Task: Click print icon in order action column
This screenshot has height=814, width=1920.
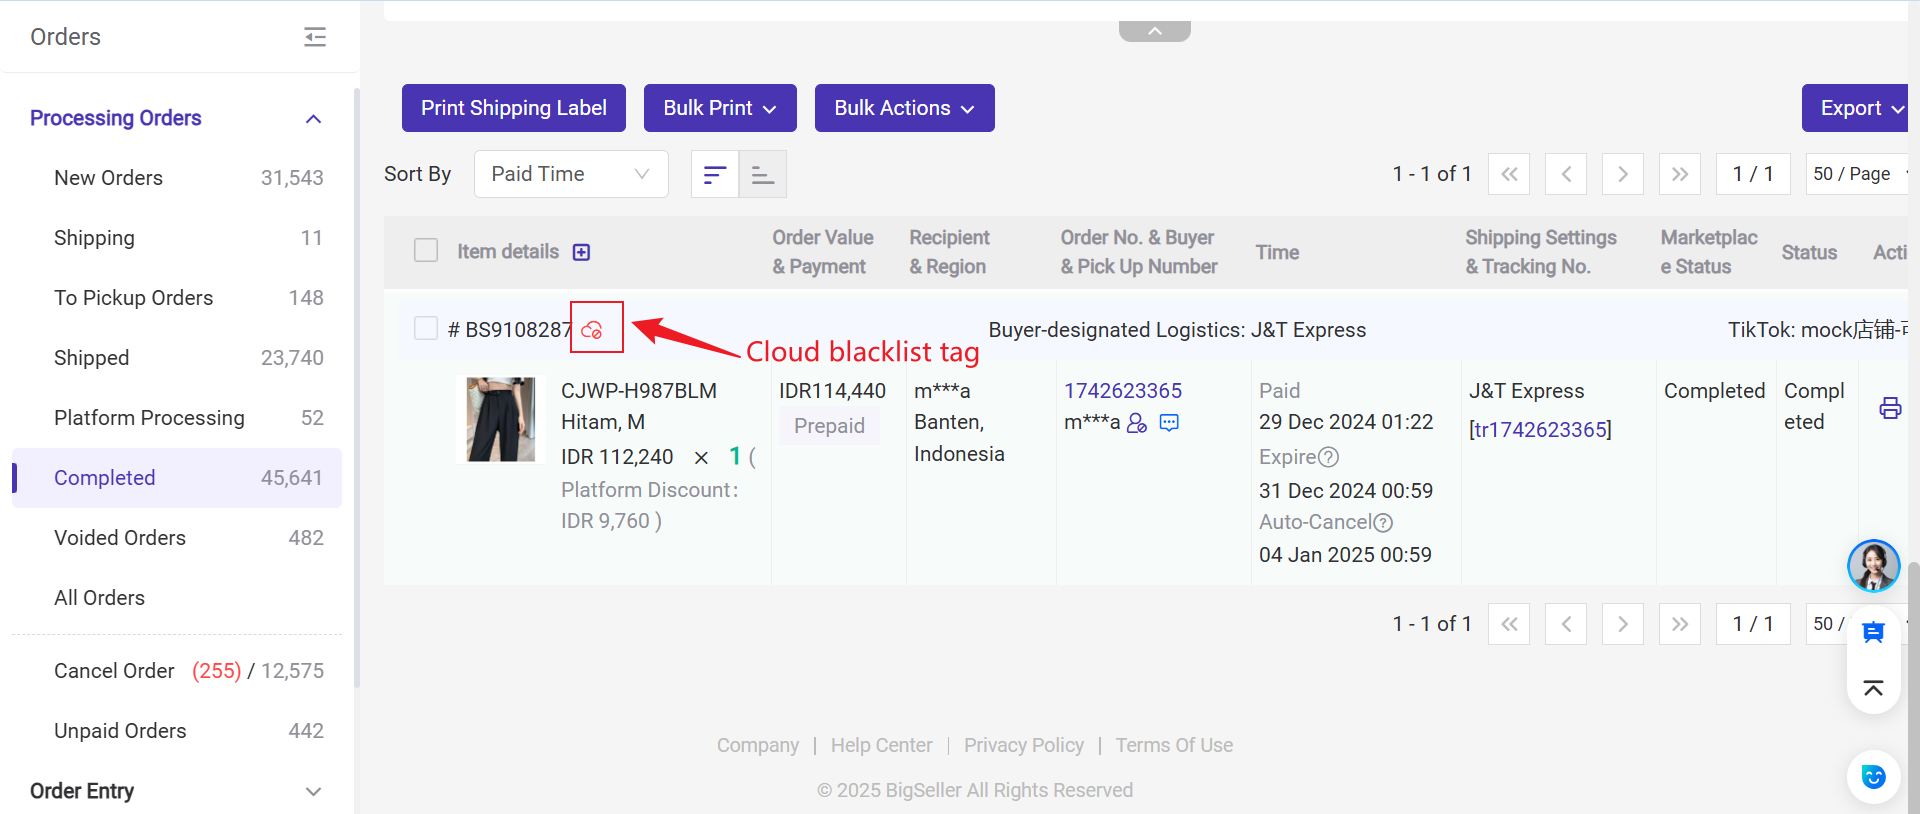Action: click(x=1890, y=408)
